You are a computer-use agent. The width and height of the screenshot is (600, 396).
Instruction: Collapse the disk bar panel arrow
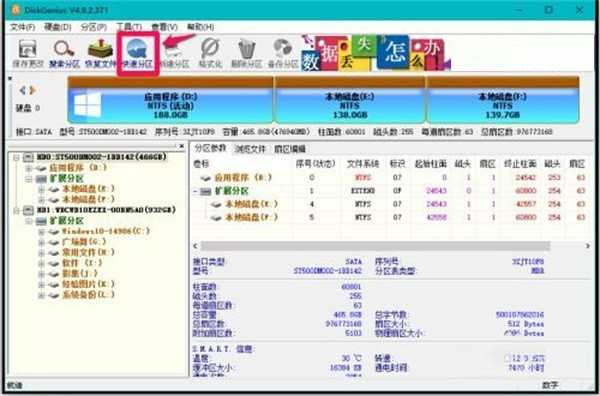tap(10, 79)
